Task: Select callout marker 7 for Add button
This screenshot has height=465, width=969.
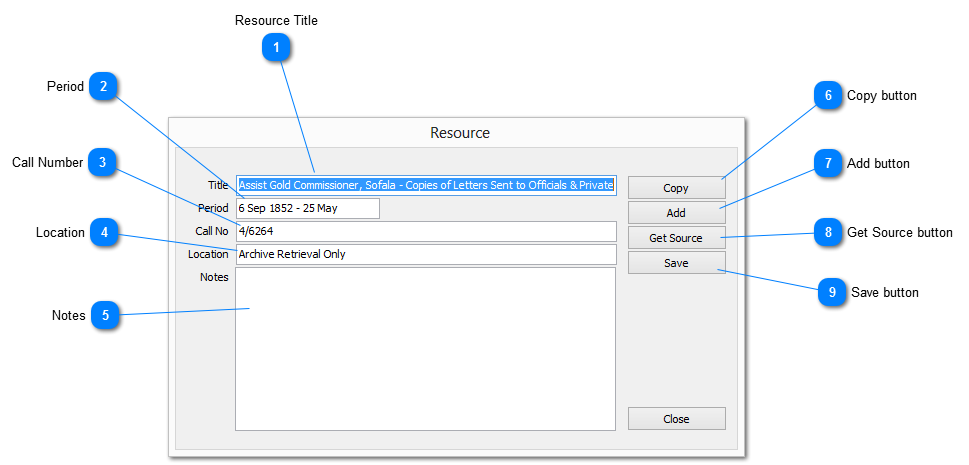Action: pos(828,163)
